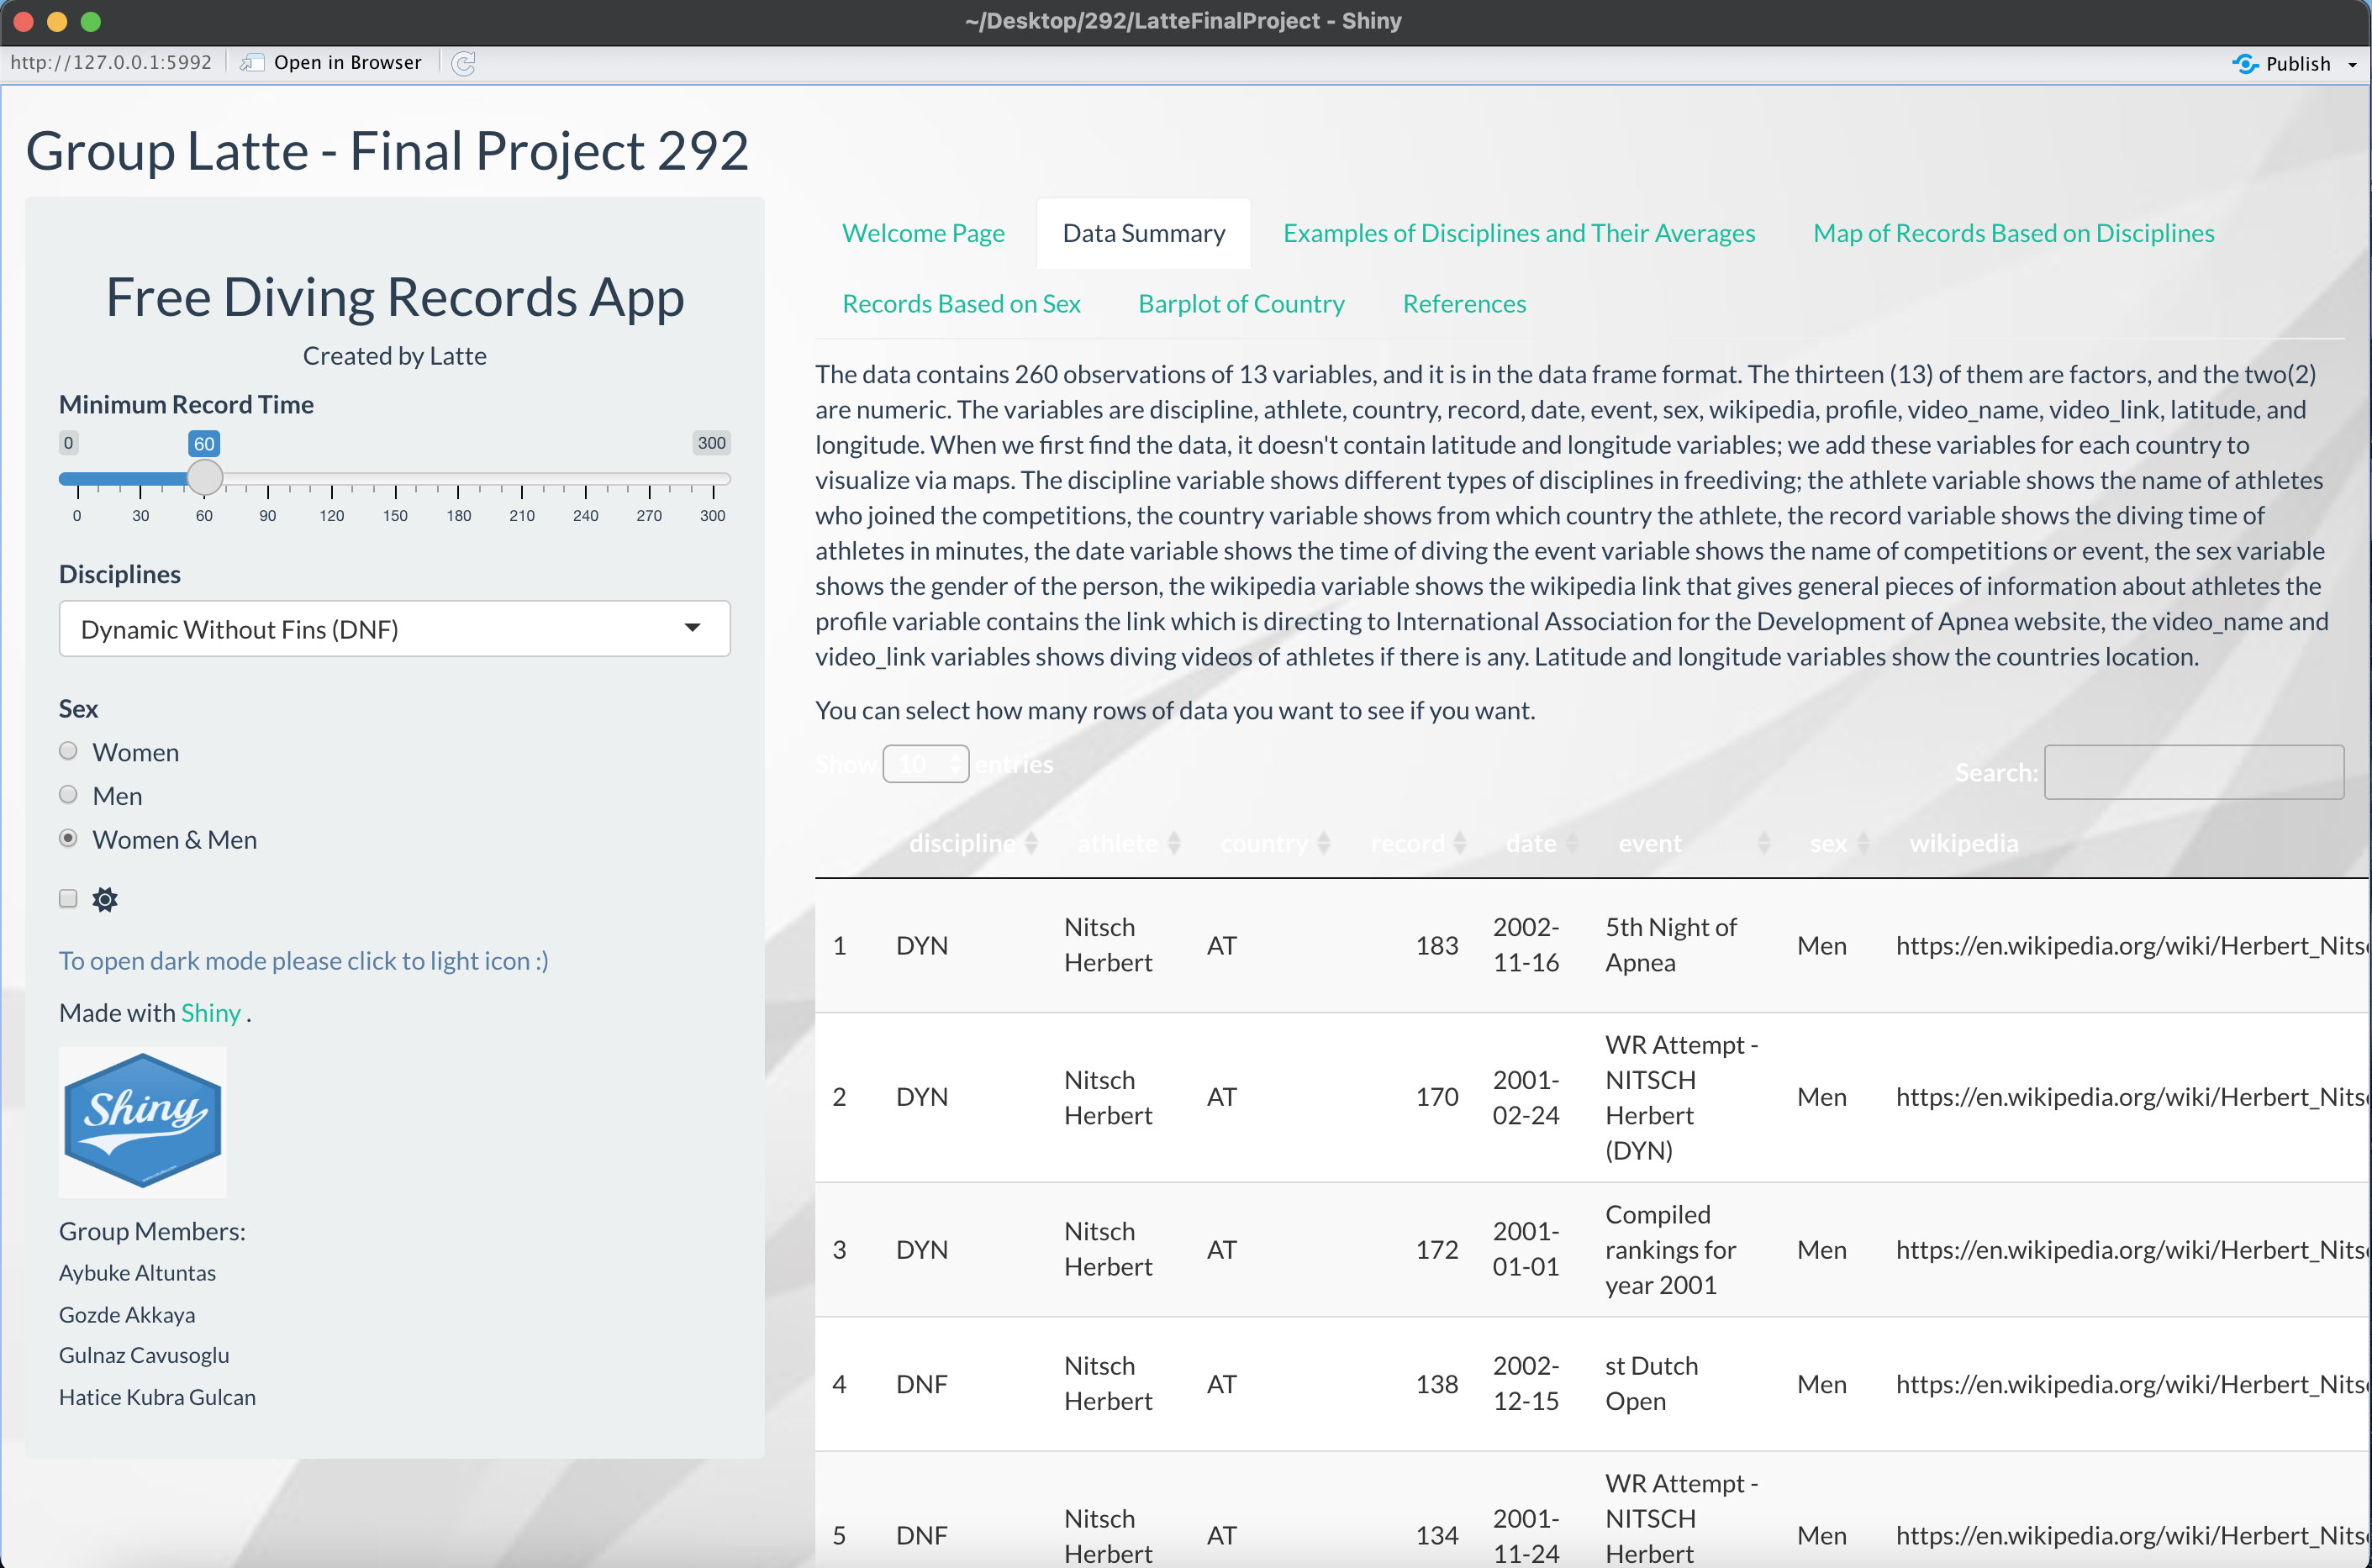Click the Publish icon
Viewport: 2372px width, 1568px height.
coord(2245,64)
